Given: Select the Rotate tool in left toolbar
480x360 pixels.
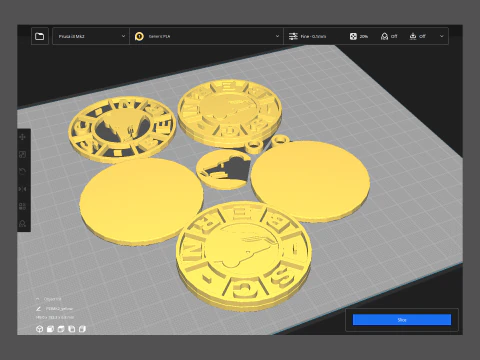Looking at the screenshot, I should click(x=23, y=172).
